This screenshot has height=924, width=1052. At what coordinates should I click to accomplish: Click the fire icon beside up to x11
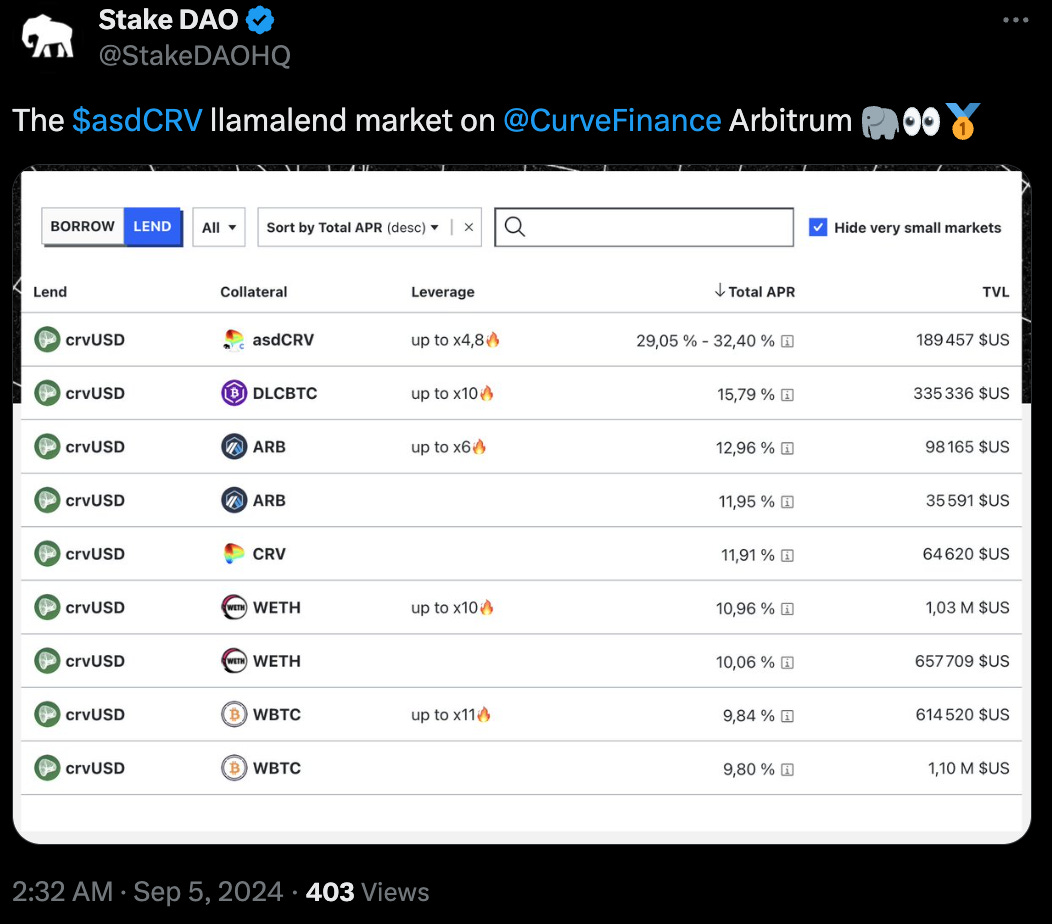coord(484,715)
